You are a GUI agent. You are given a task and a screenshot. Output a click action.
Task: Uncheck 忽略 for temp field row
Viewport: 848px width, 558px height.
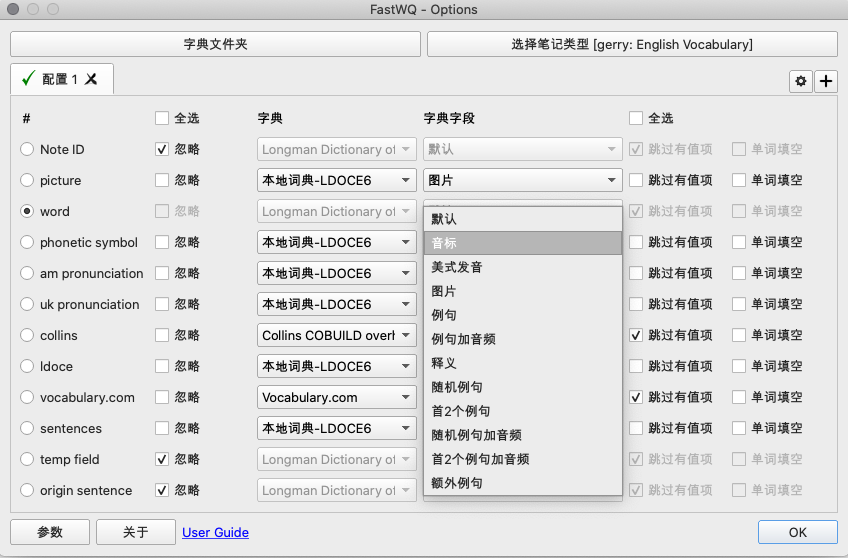pos(162,459)
